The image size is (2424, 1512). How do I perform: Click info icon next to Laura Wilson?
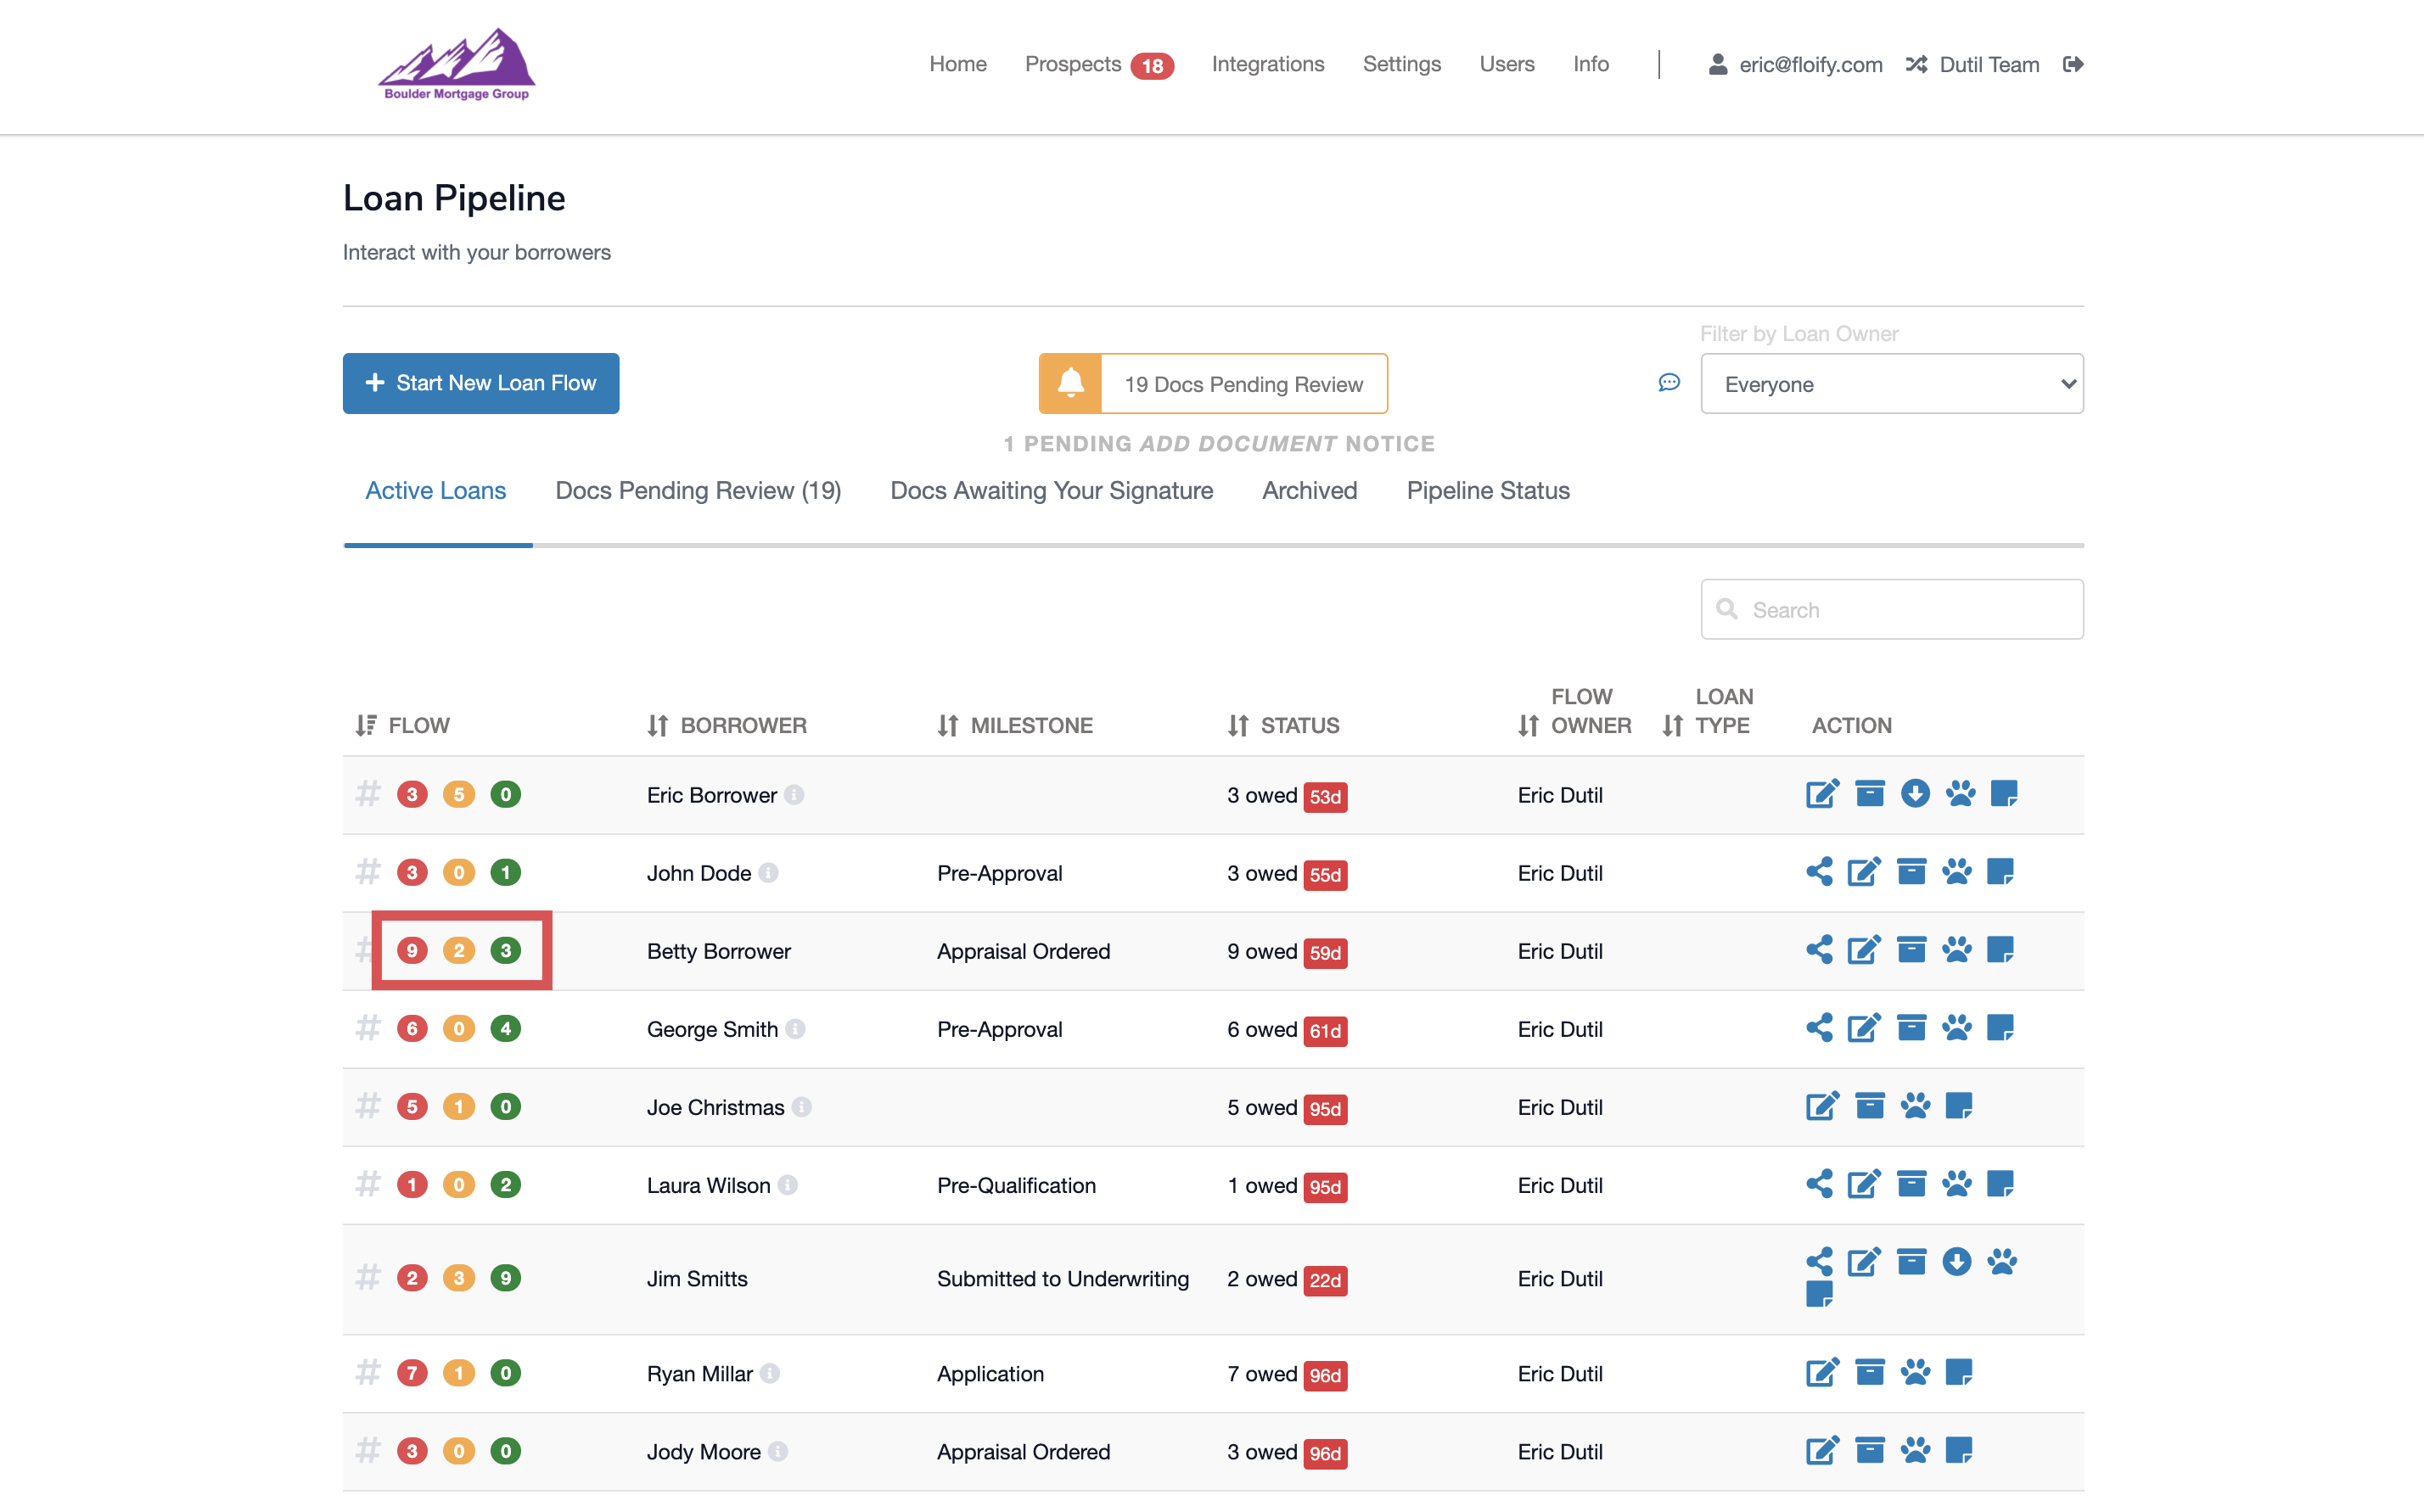click(x=788, y=1185)
